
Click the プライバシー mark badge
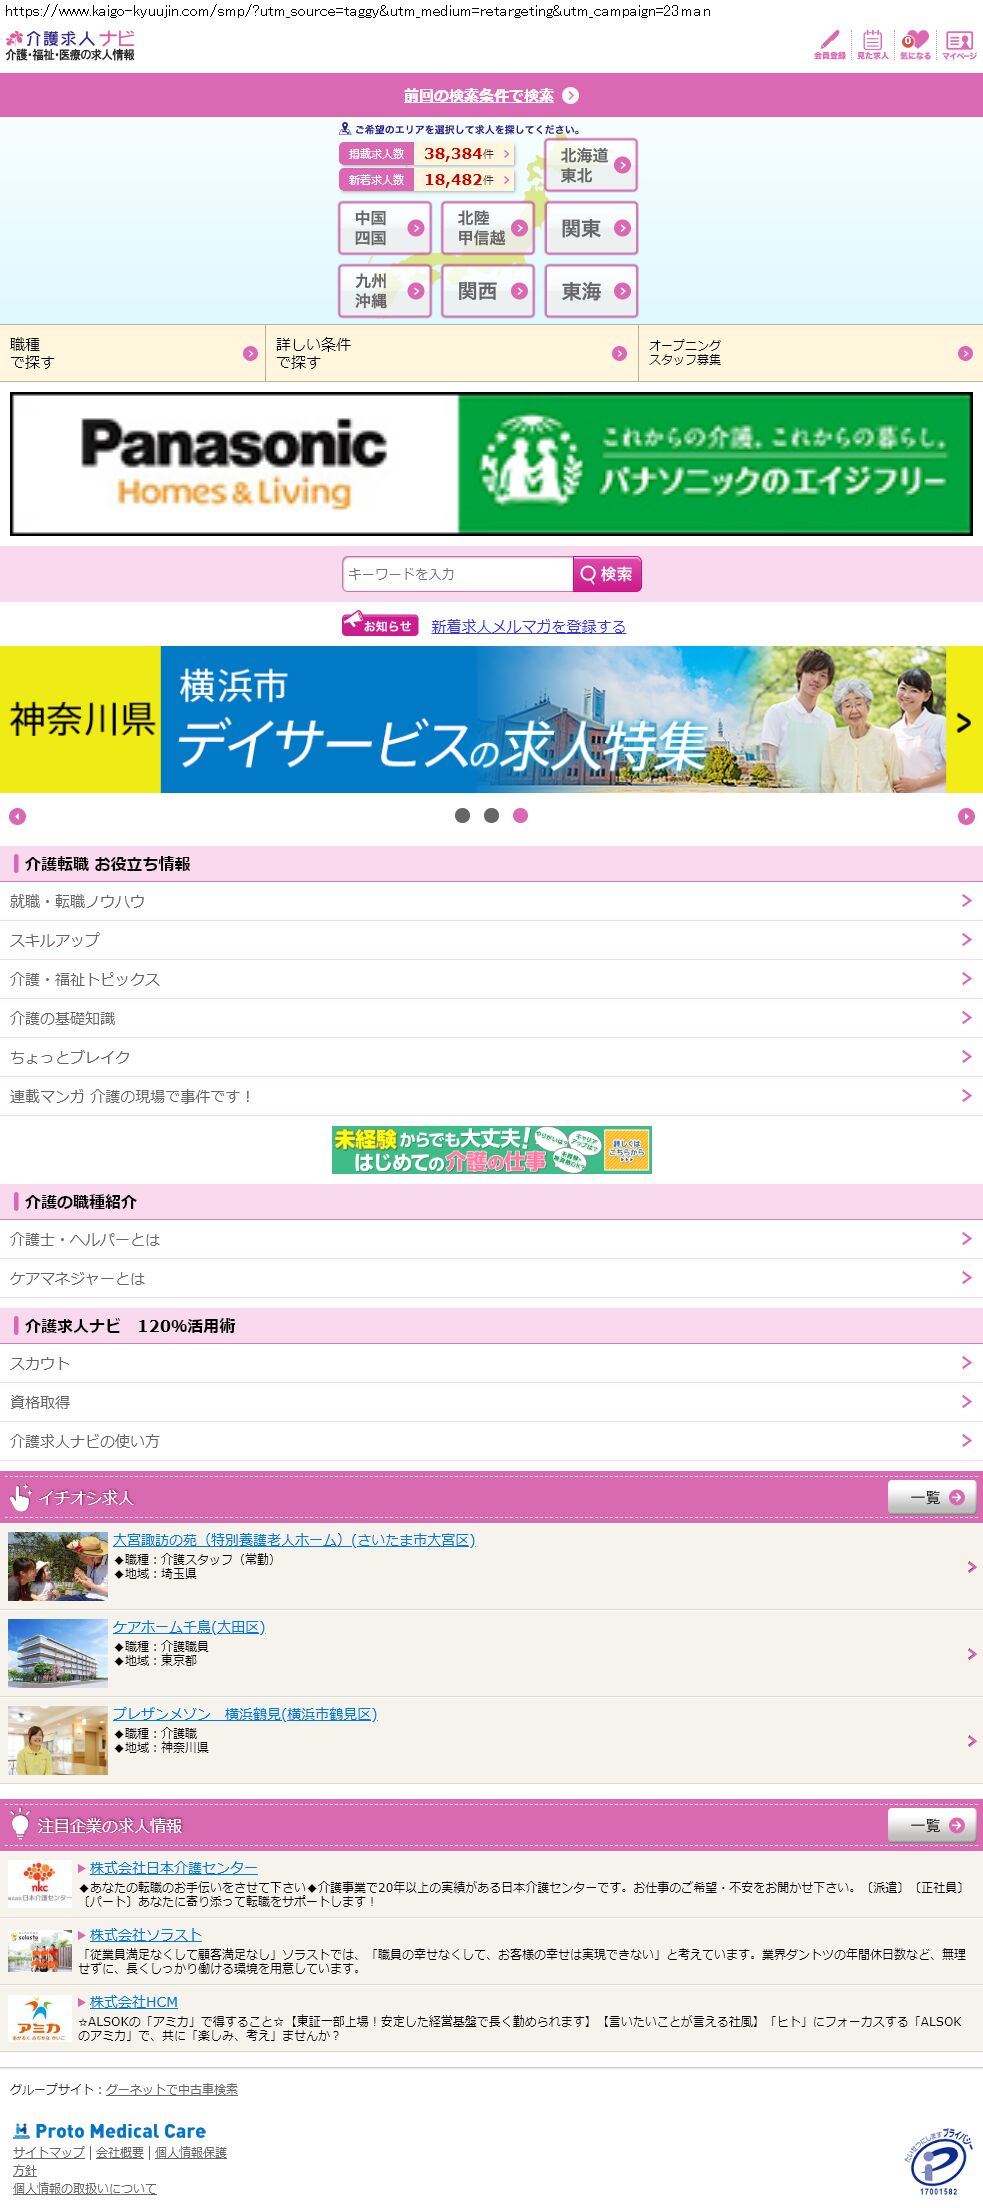(938, 2161)
